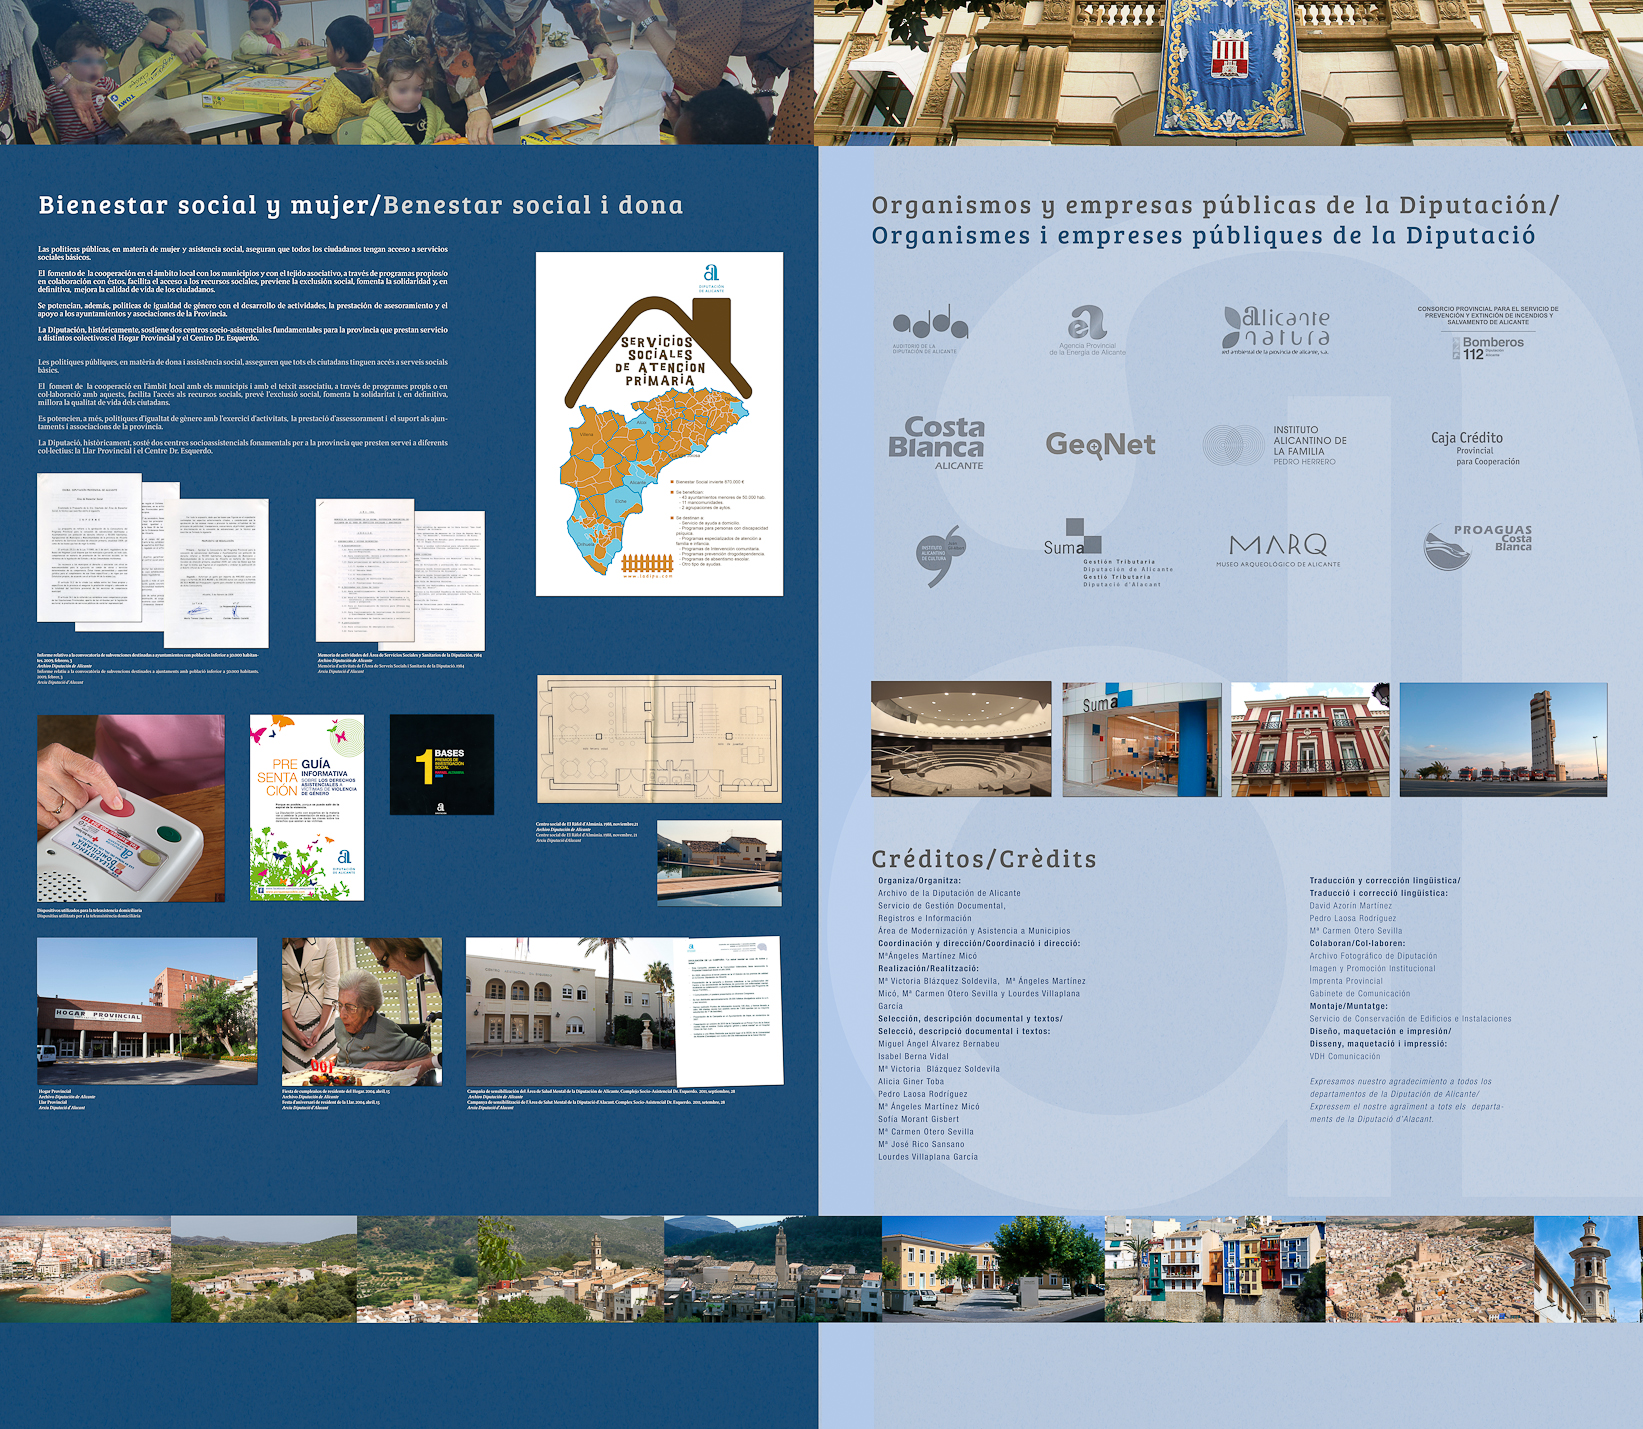This screenshot has height=1429, width=1643.
Task: Select the swimming pool building photo
Action: (x=719, y=864)
